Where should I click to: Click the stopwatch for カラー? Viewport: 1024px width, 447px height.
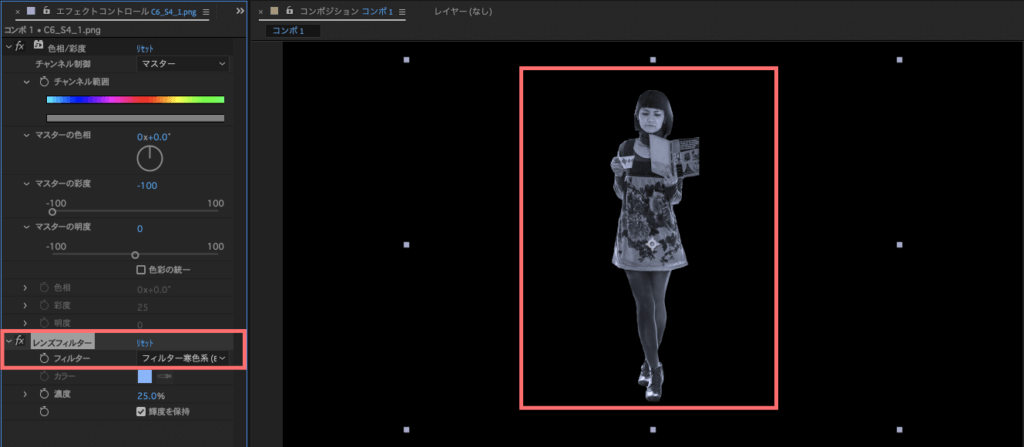point(44,376)
